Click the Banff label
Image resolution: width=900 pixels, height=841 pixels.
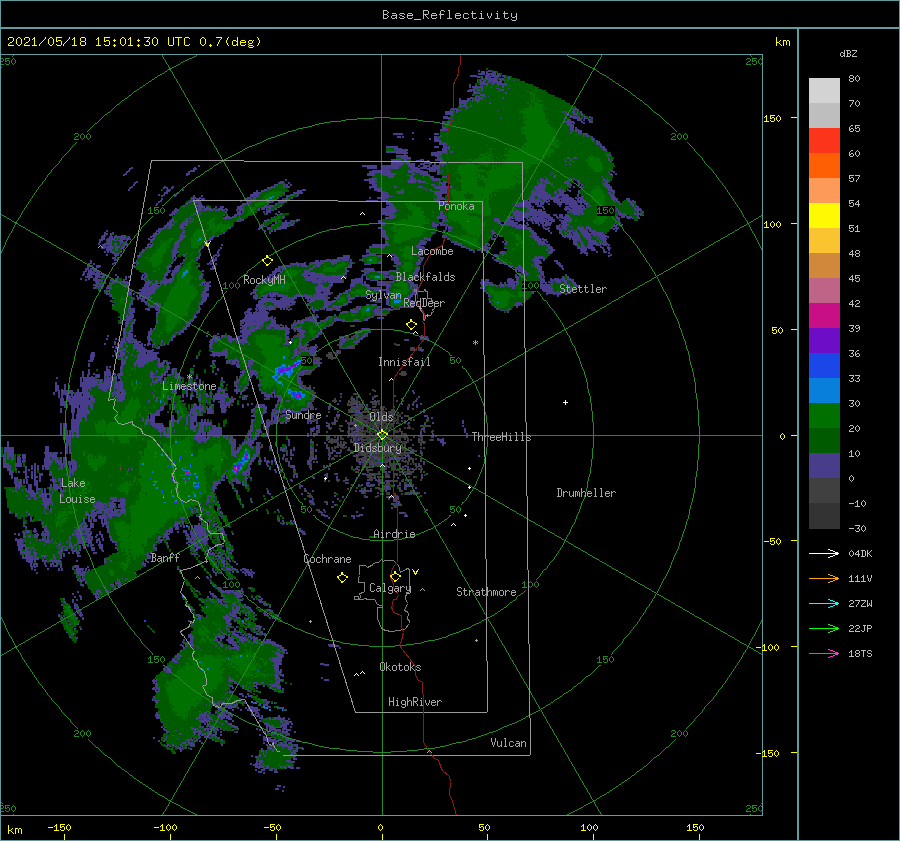click(165, 558)
